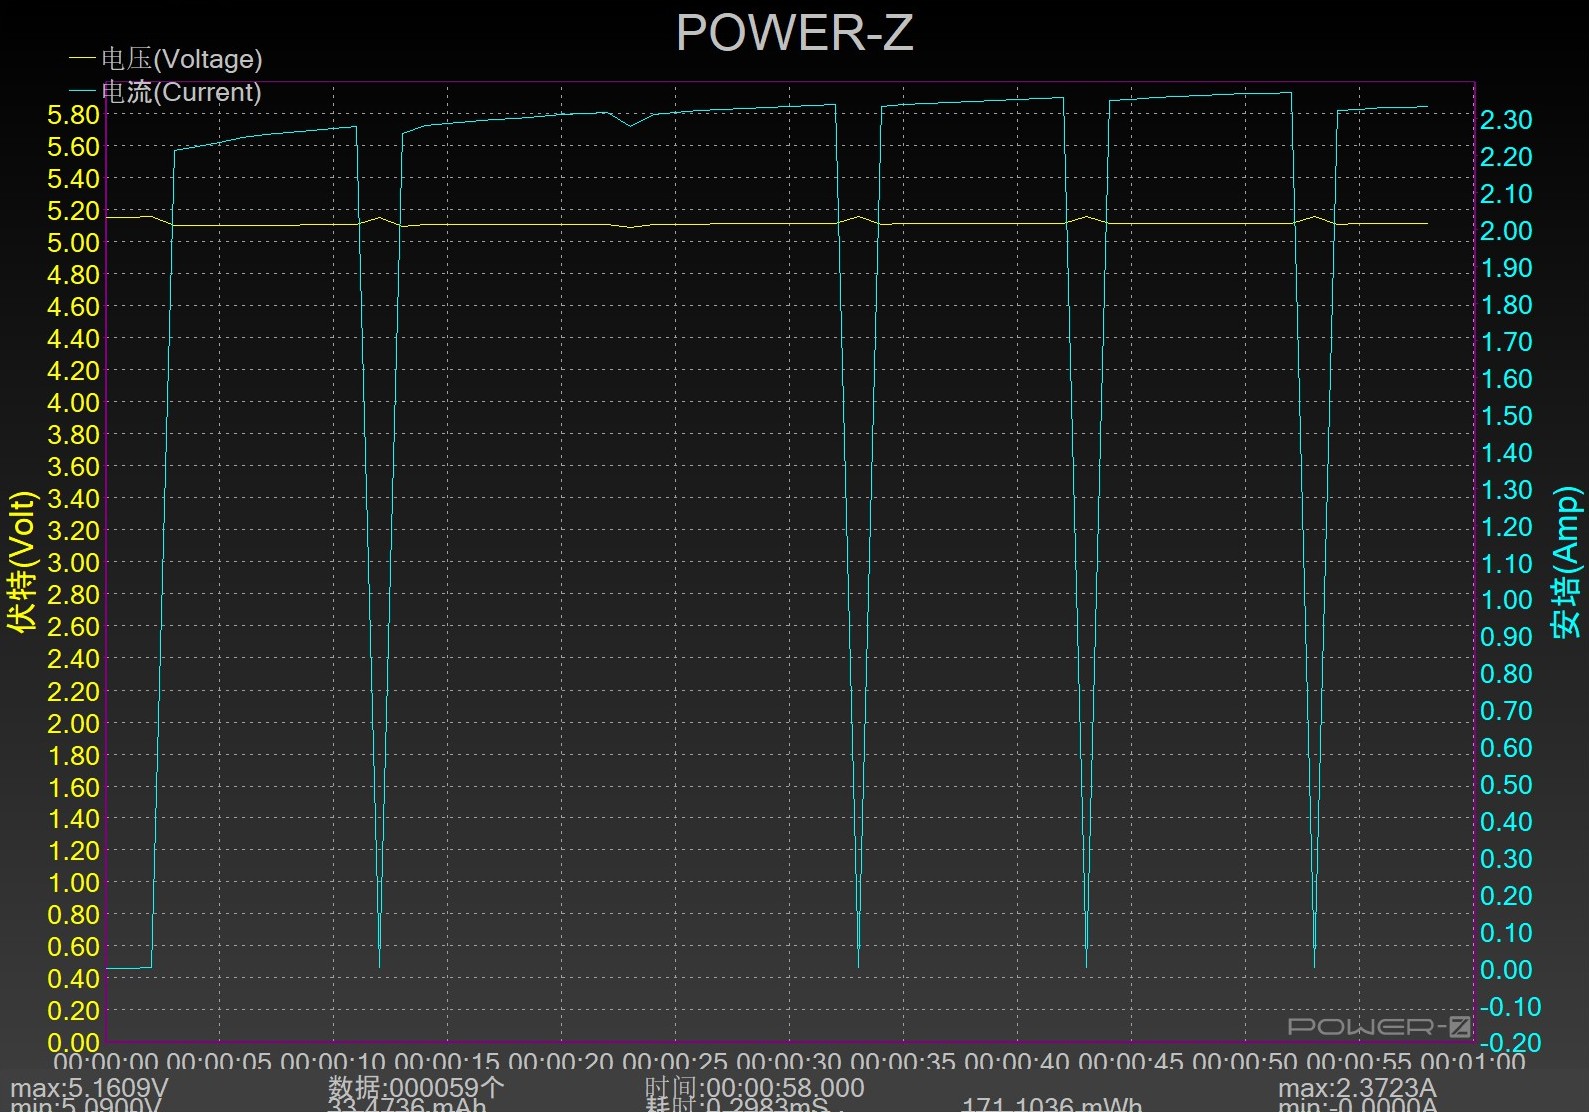Click the 00:00:45 time axis label

click(1131, 1062)
